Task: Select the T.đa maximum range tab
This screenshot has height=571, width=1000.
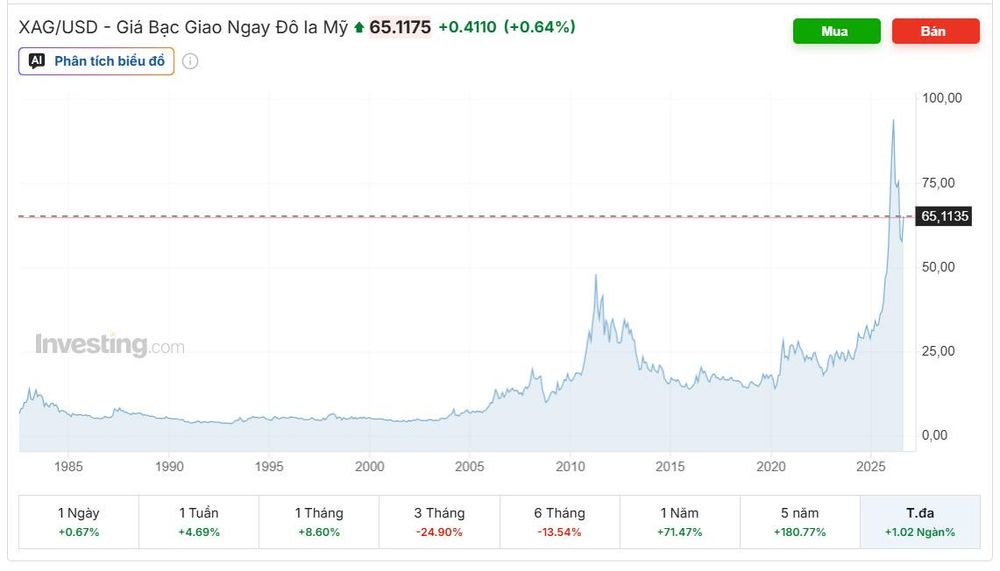Action: click(920, 522)
